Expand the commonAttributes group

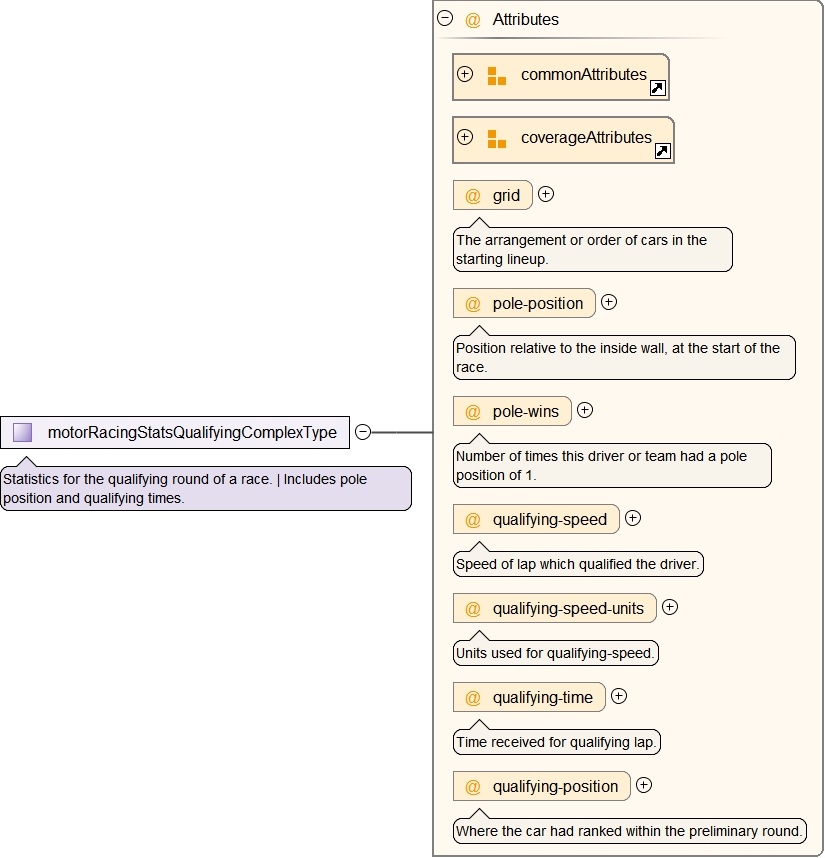465,74
